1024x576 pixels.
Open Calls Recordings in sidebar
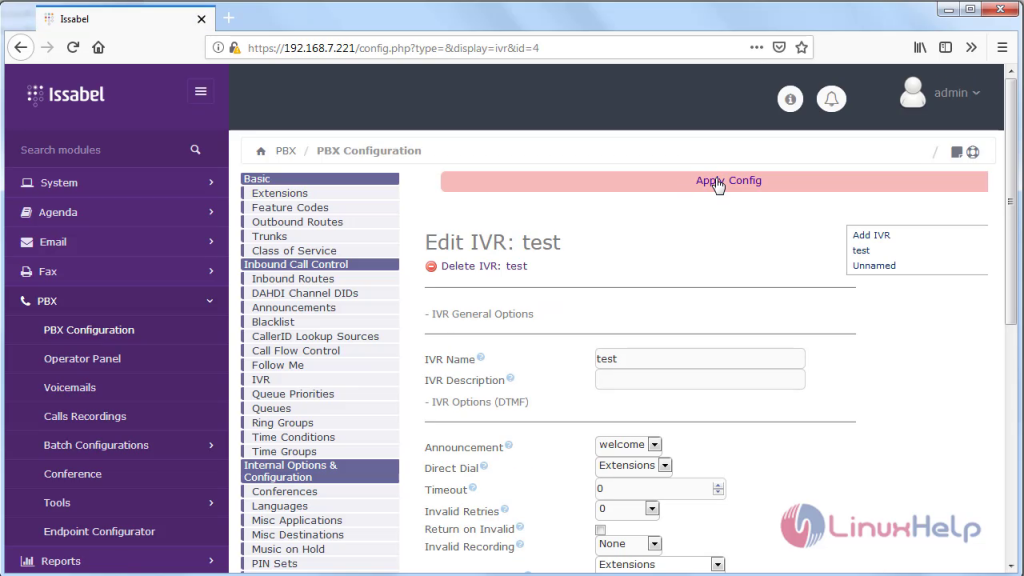(85, 416)
